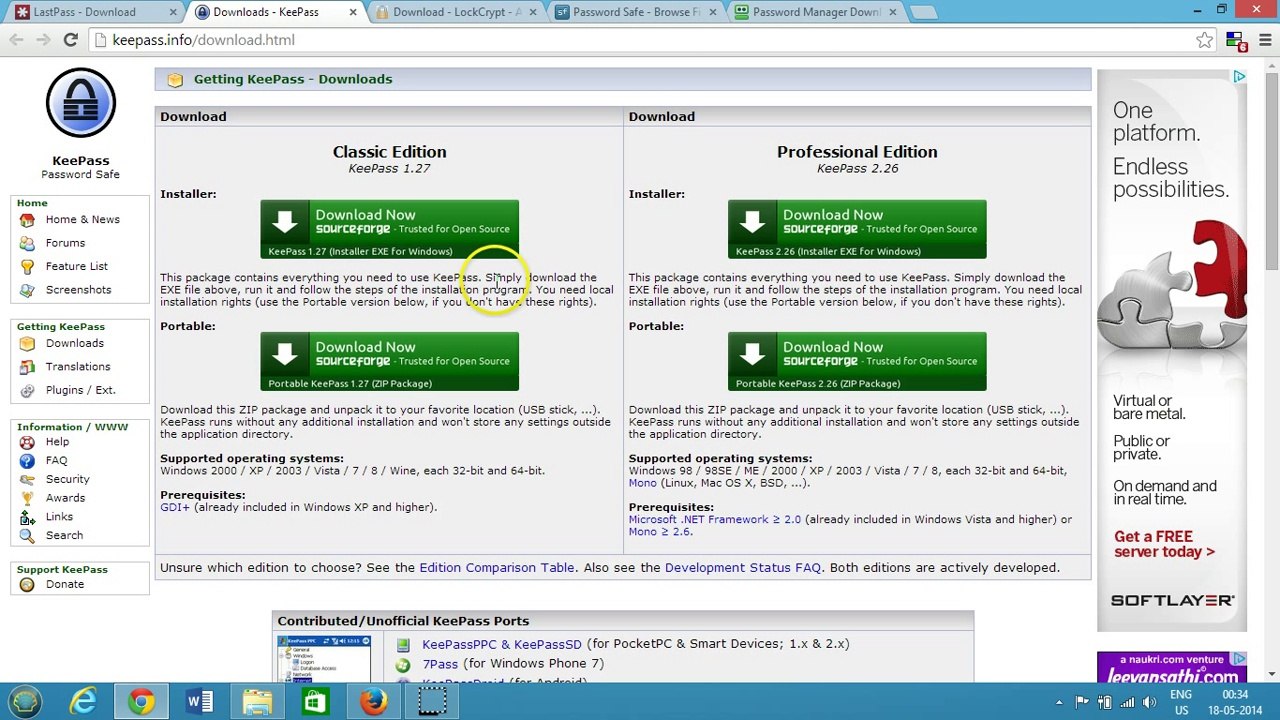Open the ENG US language selector
The height and width of the screenshot is (720, 1280).
pyautogui.click(x=1181, y=702)
